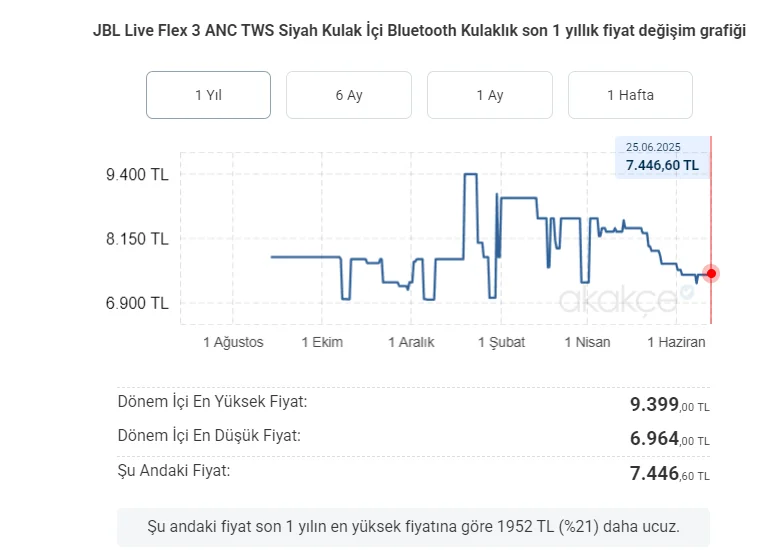Click the akakçe watermark logo
The image size is (781, 550).
click(x=618, y=300)
